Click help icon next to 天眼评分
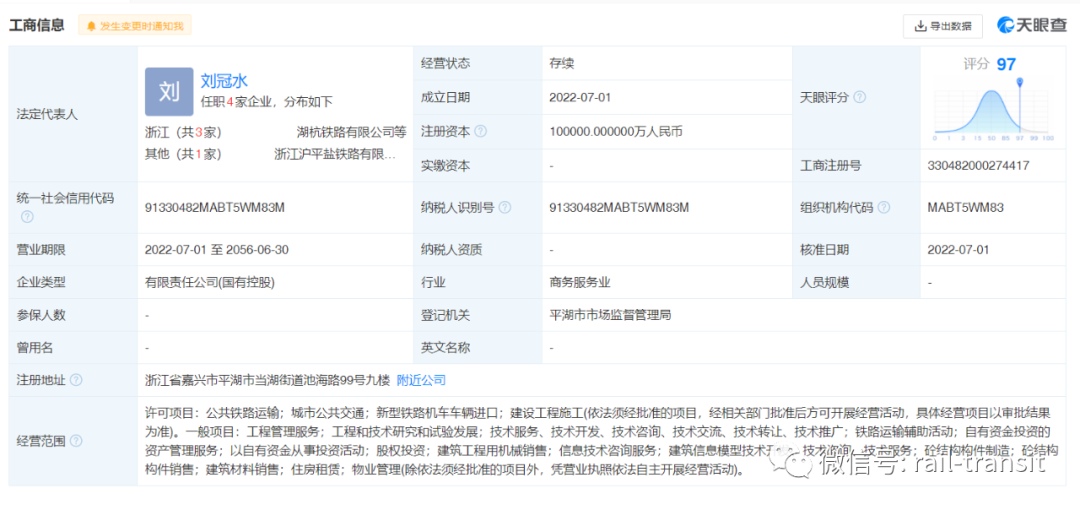The height and width of the screenshot is (510, 1080). point(860,97)
